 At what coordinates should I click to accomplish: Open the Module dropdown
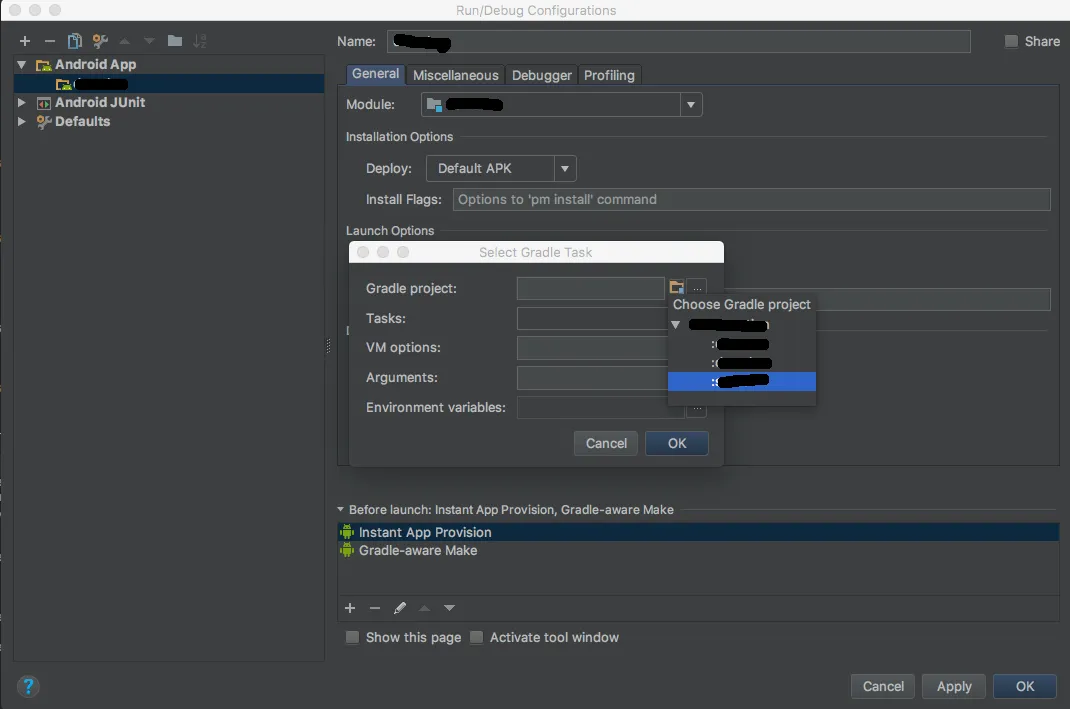click(x=691, y=104)
